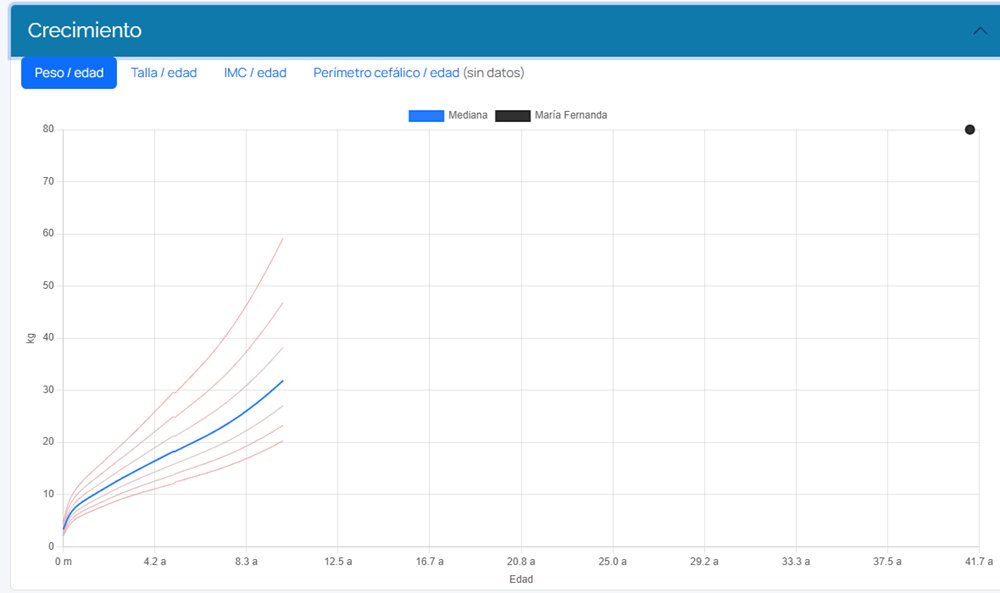The image size is (1000, 593).
Task: Click the lowest pink percentile curve end
Action: click(282, 441)
